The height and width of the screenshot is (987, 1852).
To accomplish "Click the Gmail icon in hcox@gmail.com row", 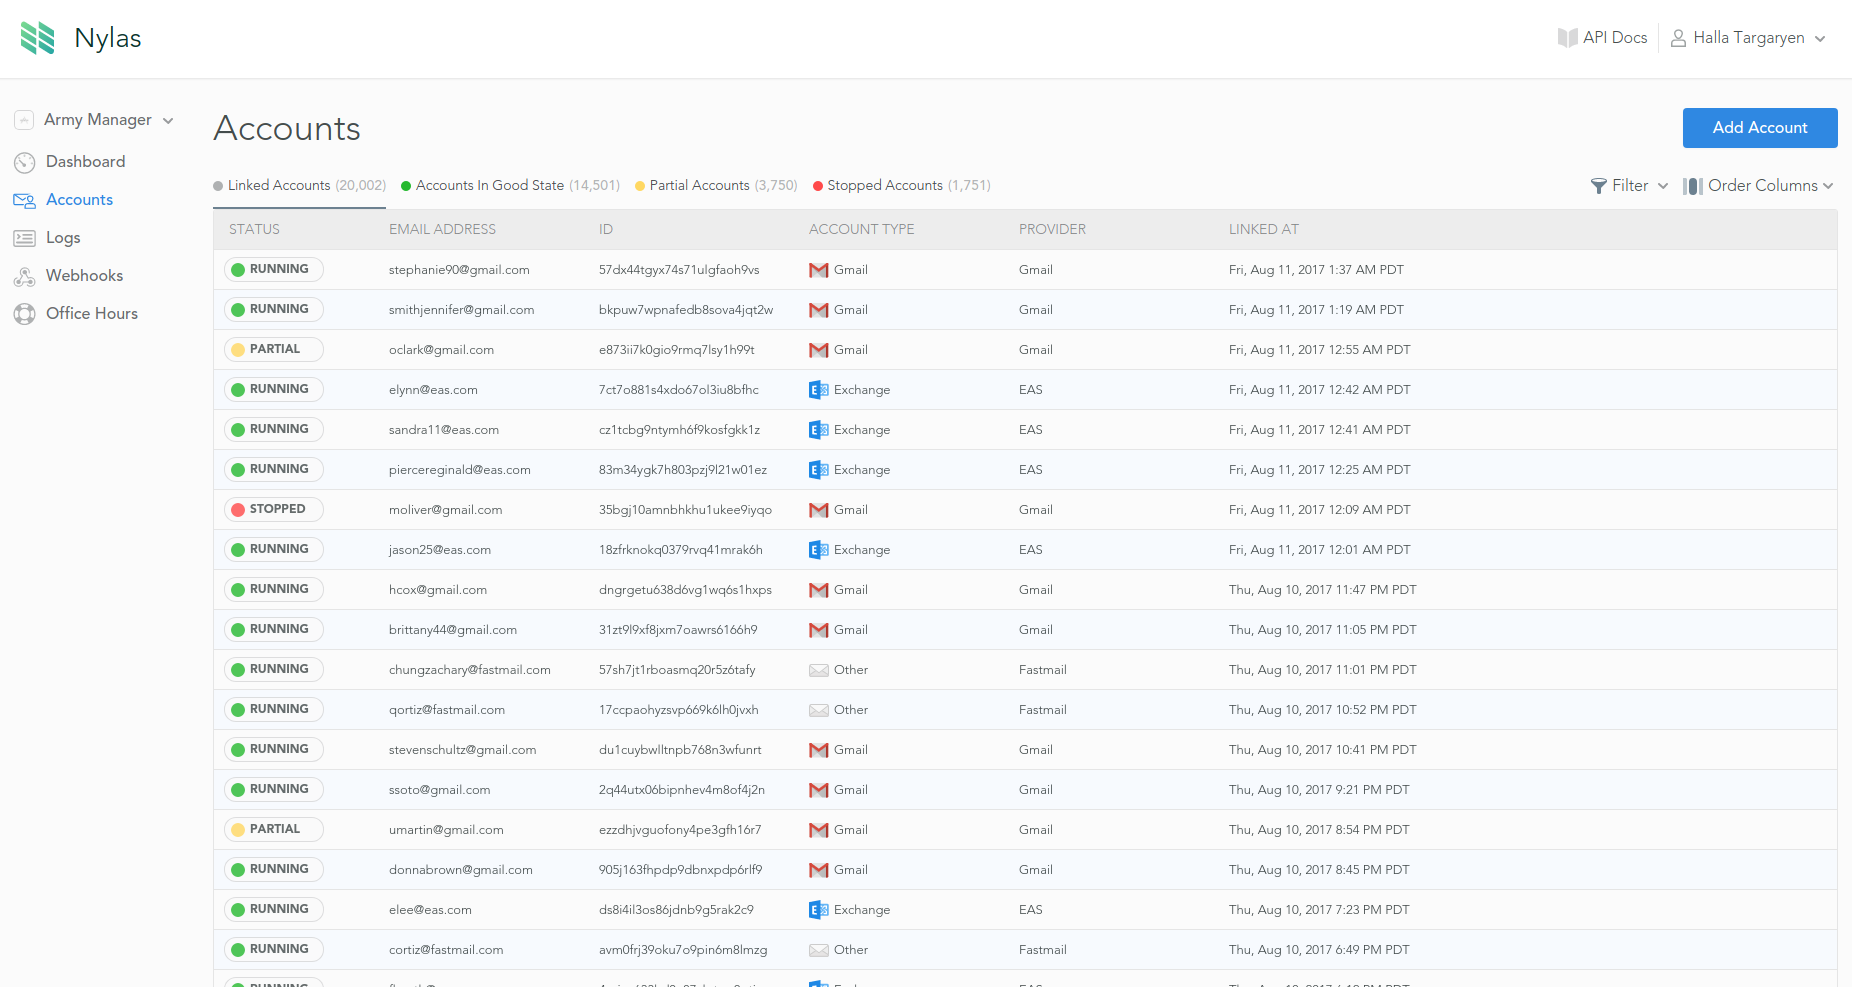I will (x=818, y=590).
